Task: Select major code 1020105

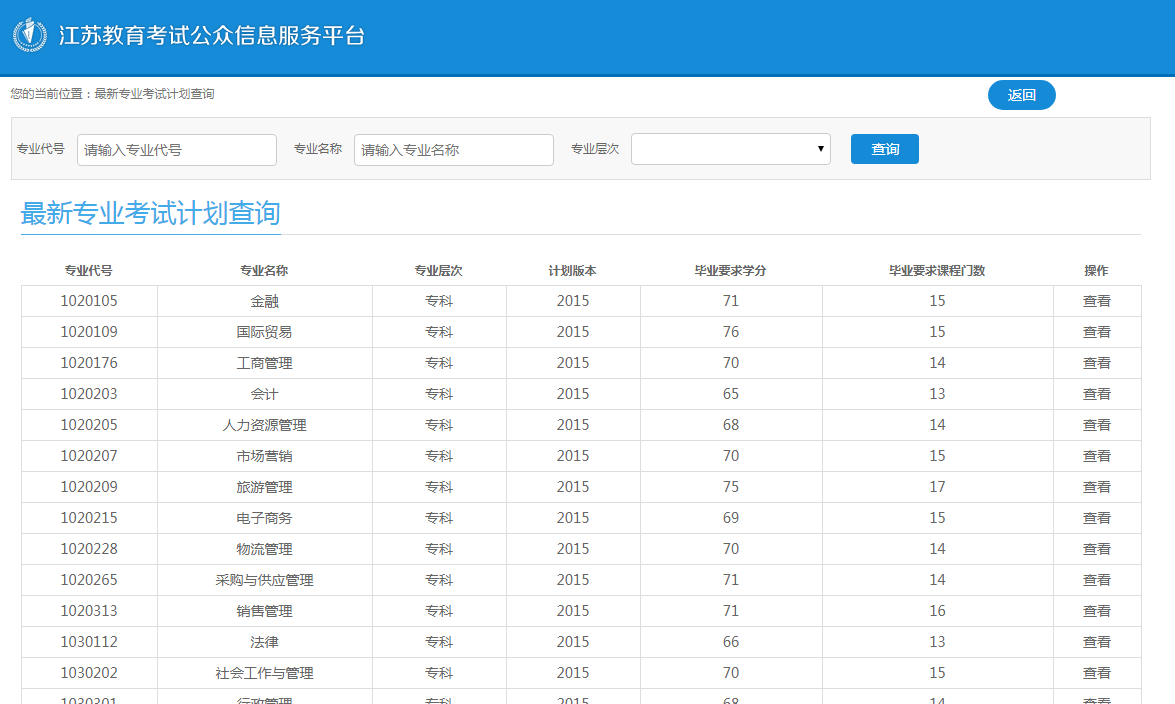Action: click(x=89, y=301)
